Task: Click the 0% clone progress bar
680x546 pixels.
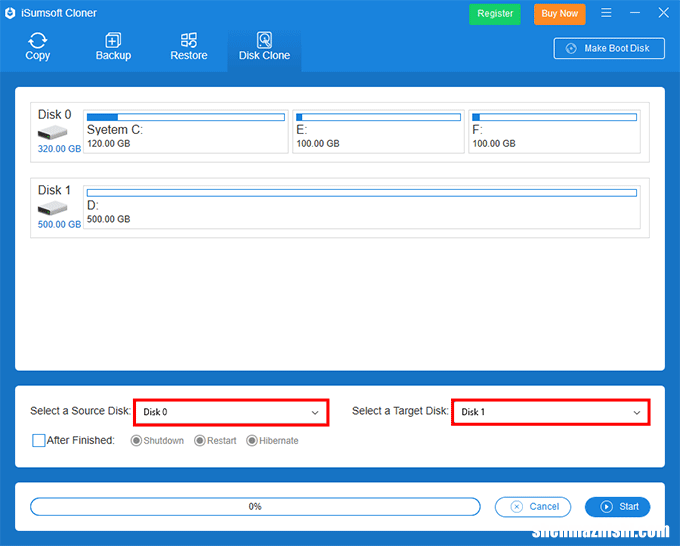Action: pos(255,507)
